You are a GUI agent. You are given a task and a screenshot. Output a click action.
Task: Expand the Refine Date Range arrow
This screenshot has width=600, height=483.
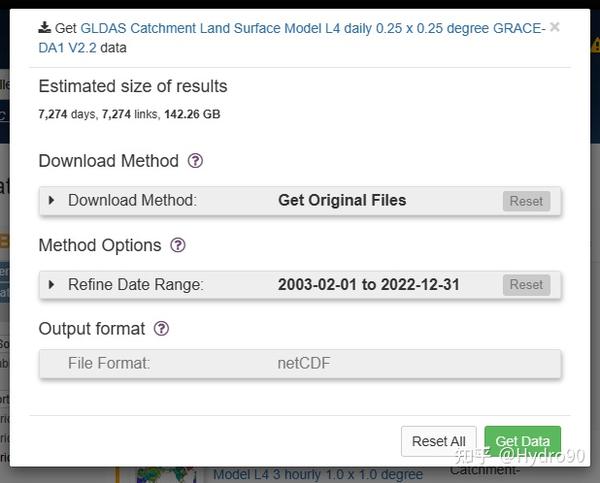coord(52,284)
